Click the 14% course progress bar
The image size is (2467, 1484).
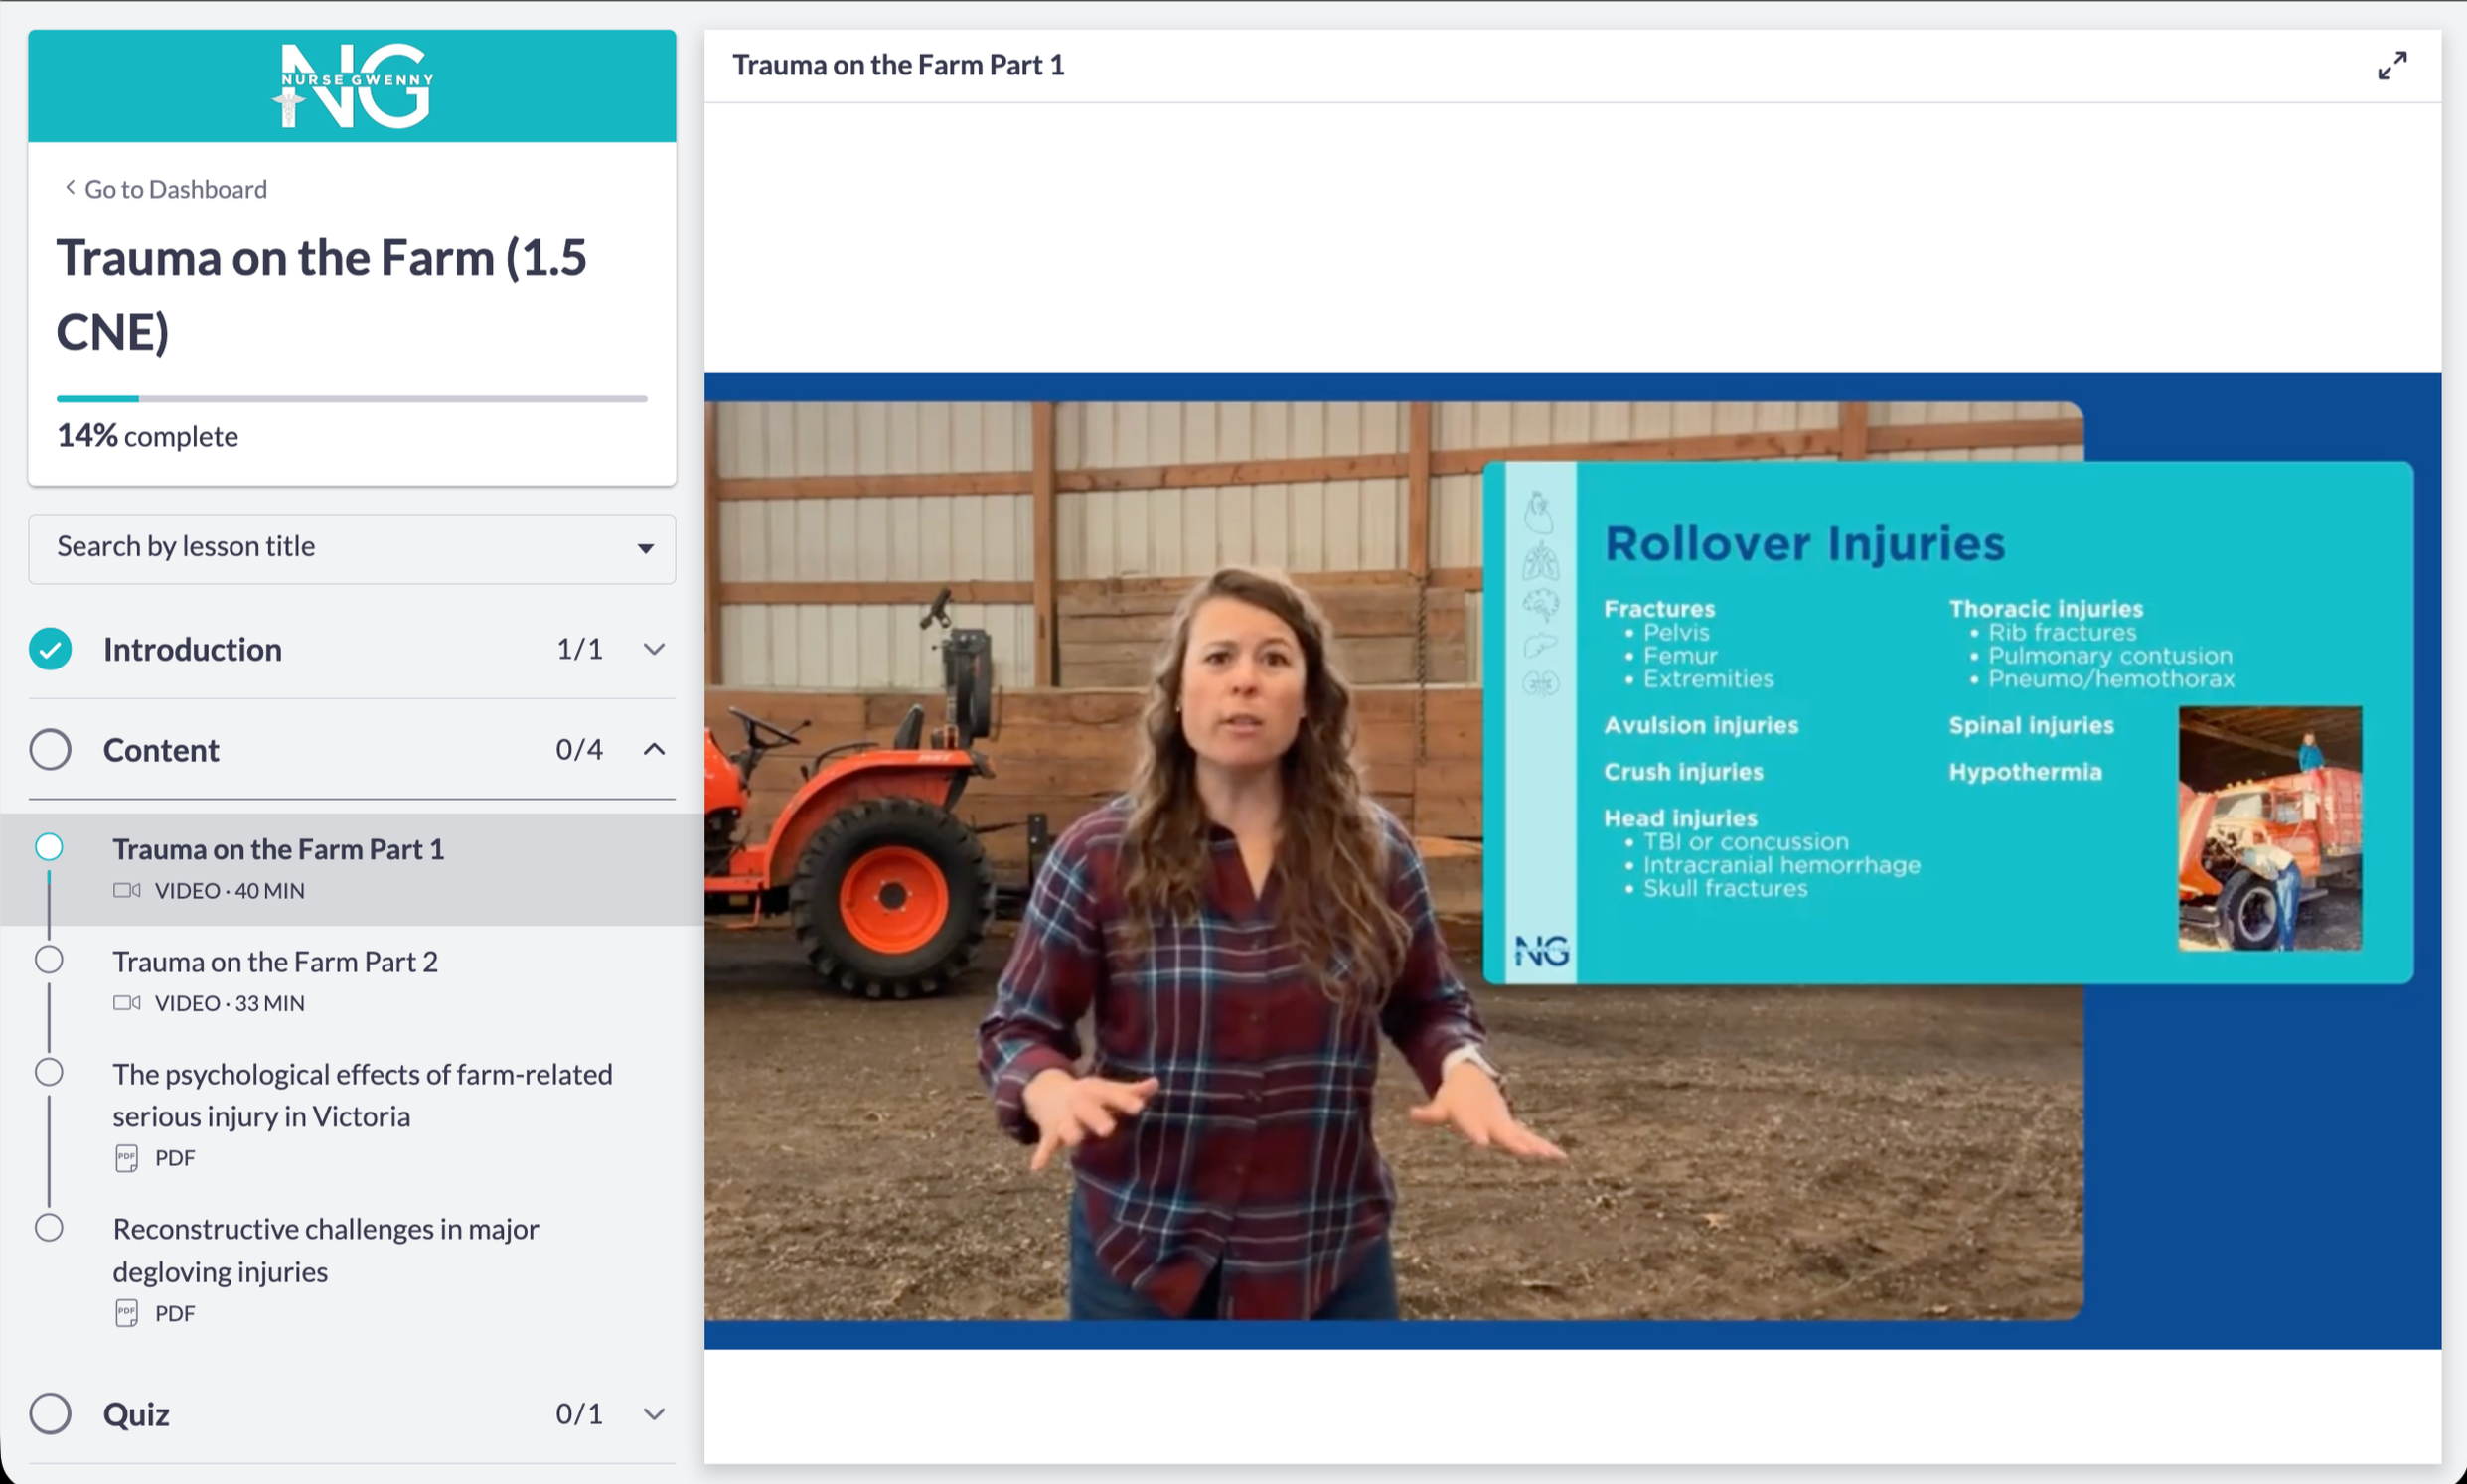point(352,399)
